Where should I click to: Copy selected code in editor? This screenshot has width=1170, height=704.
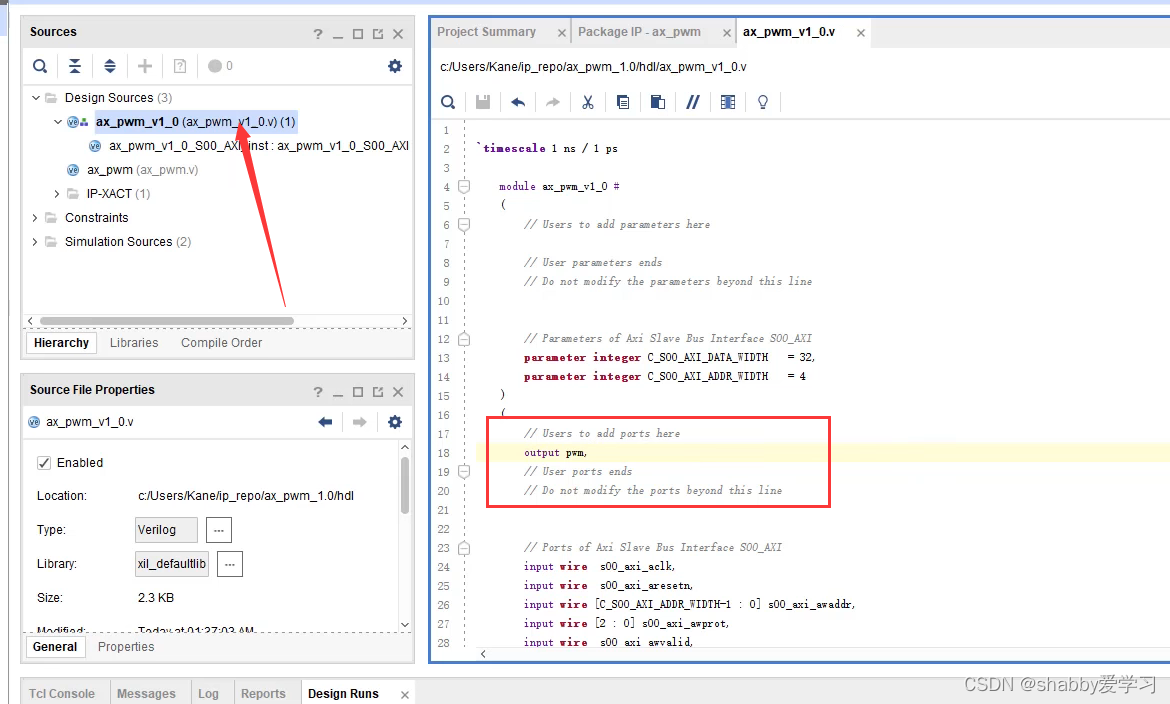[x=622, y=102]
